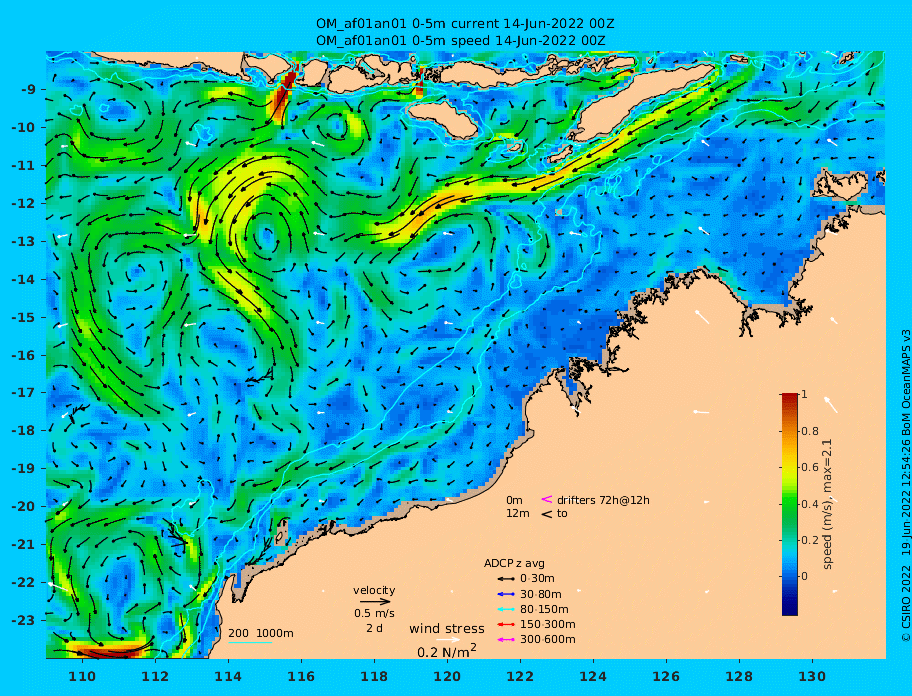912x696 pixels.
Task: Click the '0-30m' ADCP depth label
Action: point(537,579)
